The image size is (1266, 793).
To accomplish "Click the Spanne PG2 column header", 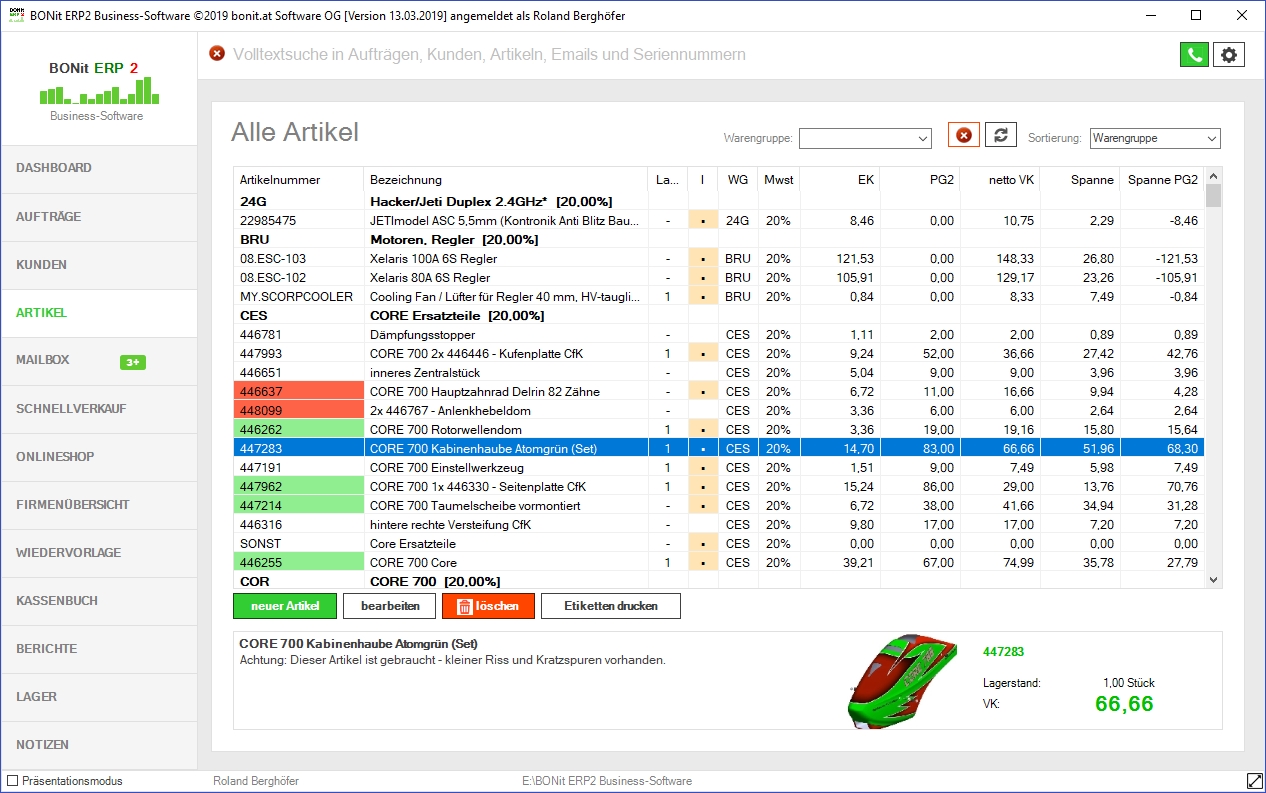I will 1162,180.
